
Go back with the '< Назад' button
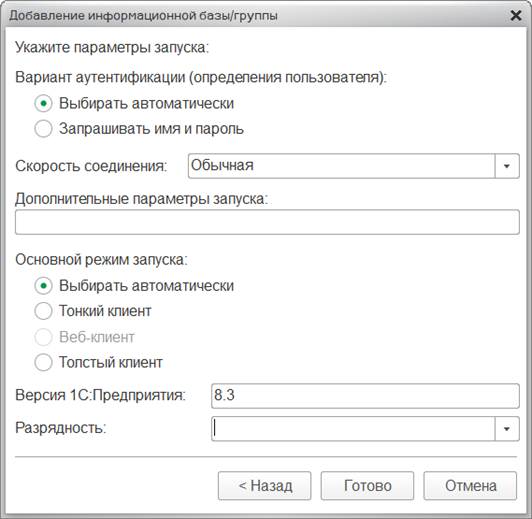[x=265, y=486]
